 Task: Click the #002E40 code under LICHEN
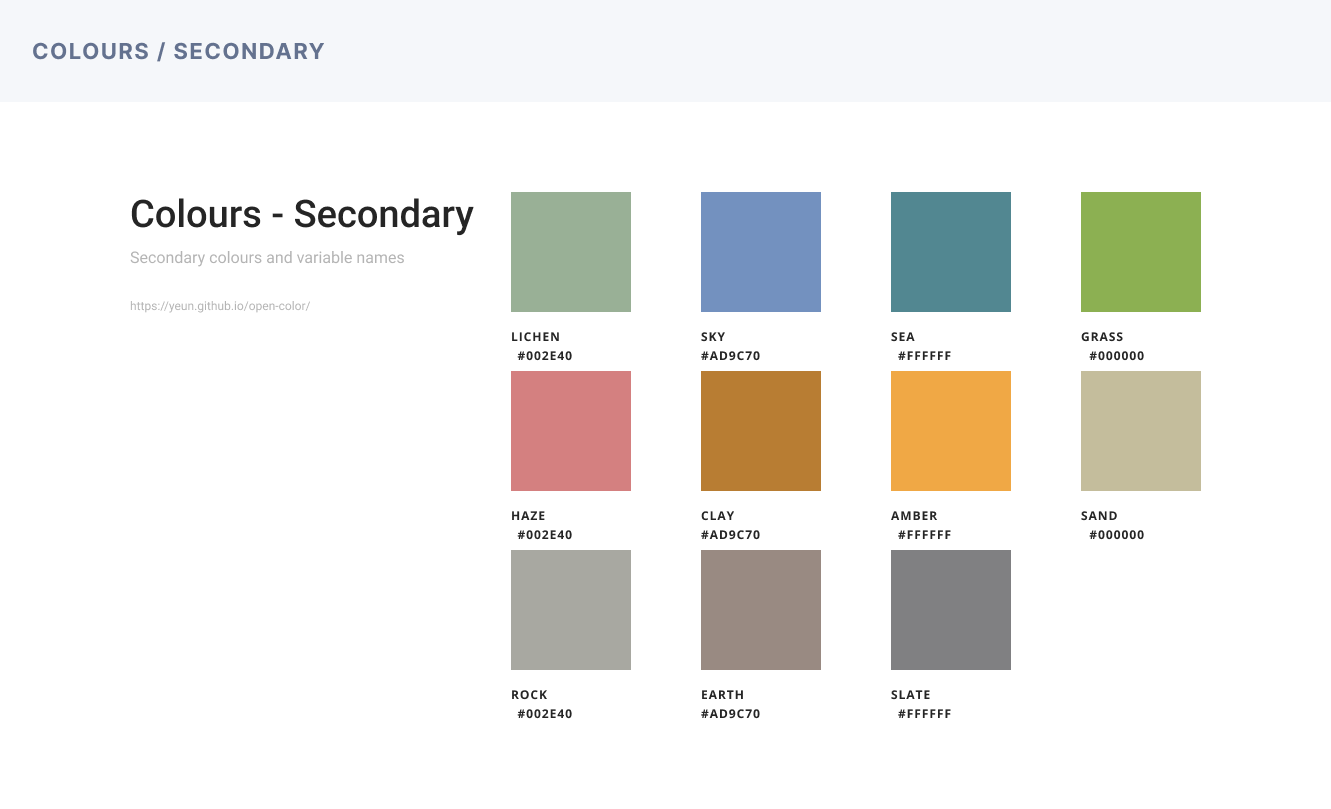pos(545,356)
